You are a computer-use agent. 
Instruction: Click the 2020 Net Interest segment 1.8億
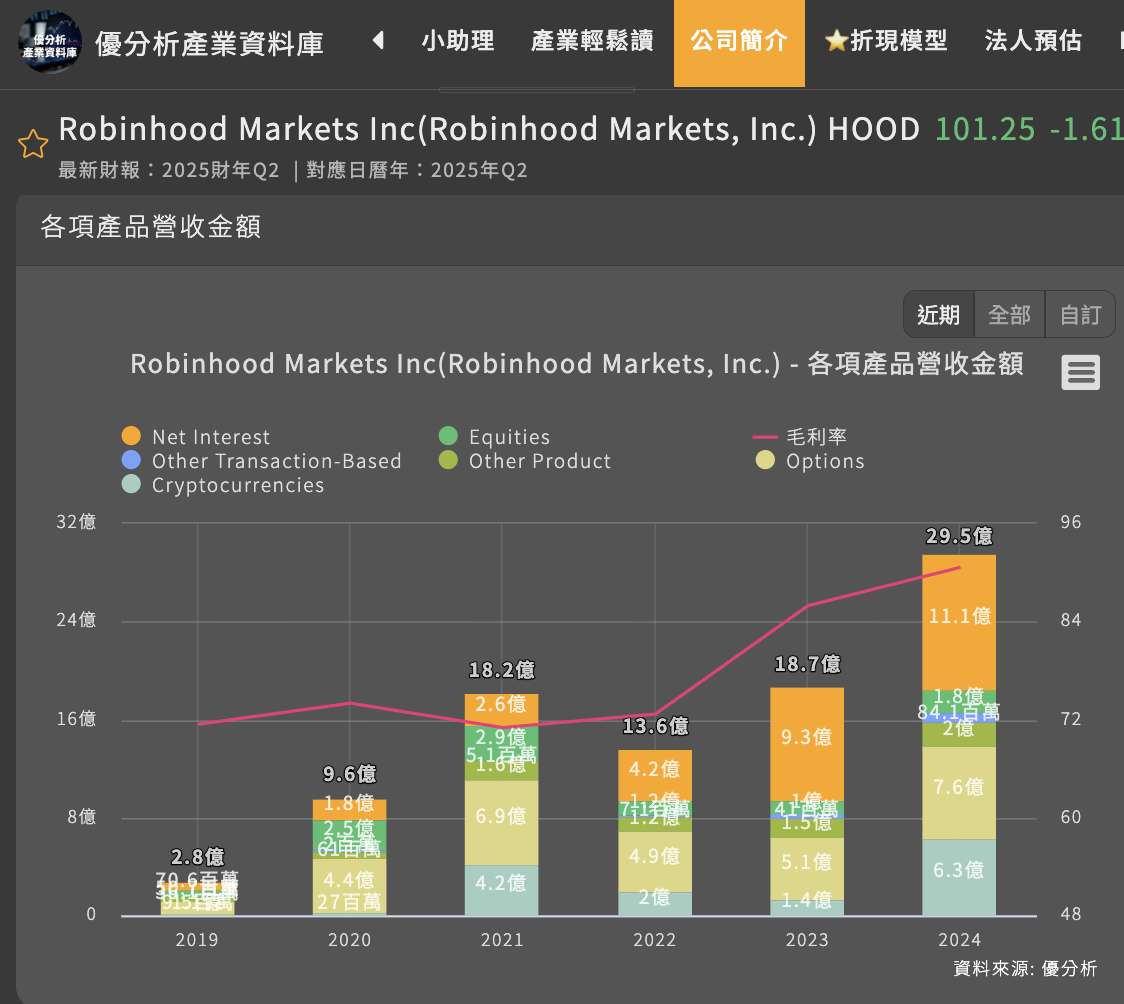point(349,810)
